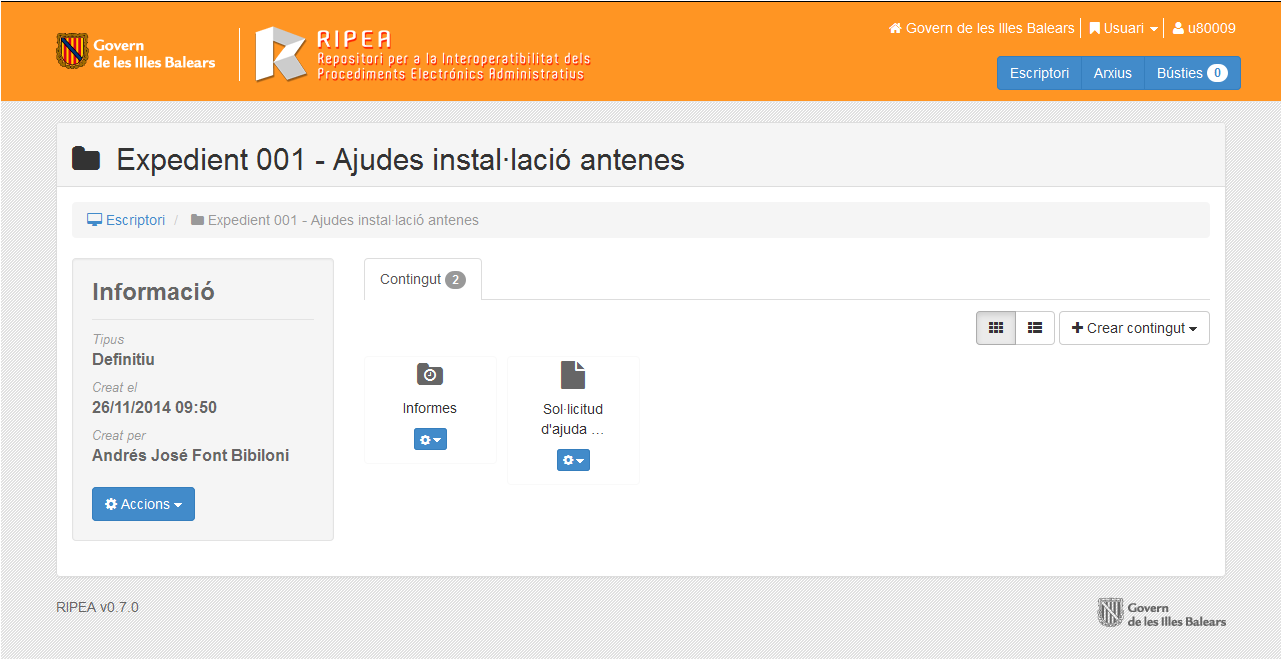Open the Usuari role dropdown
The image size is (1282, 659).
(1124, 28)
